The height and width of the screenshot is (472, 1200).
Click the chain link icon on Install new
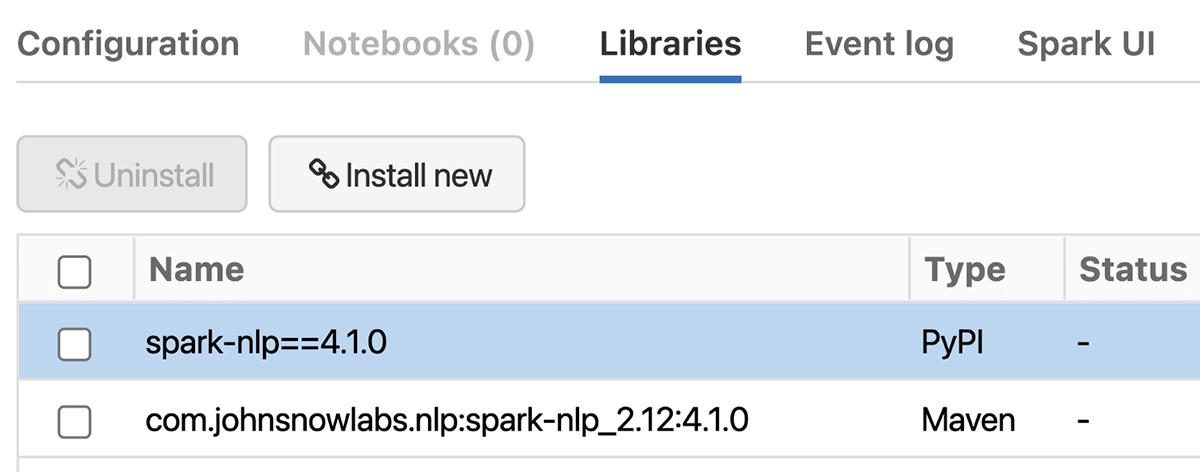point(323,175)
